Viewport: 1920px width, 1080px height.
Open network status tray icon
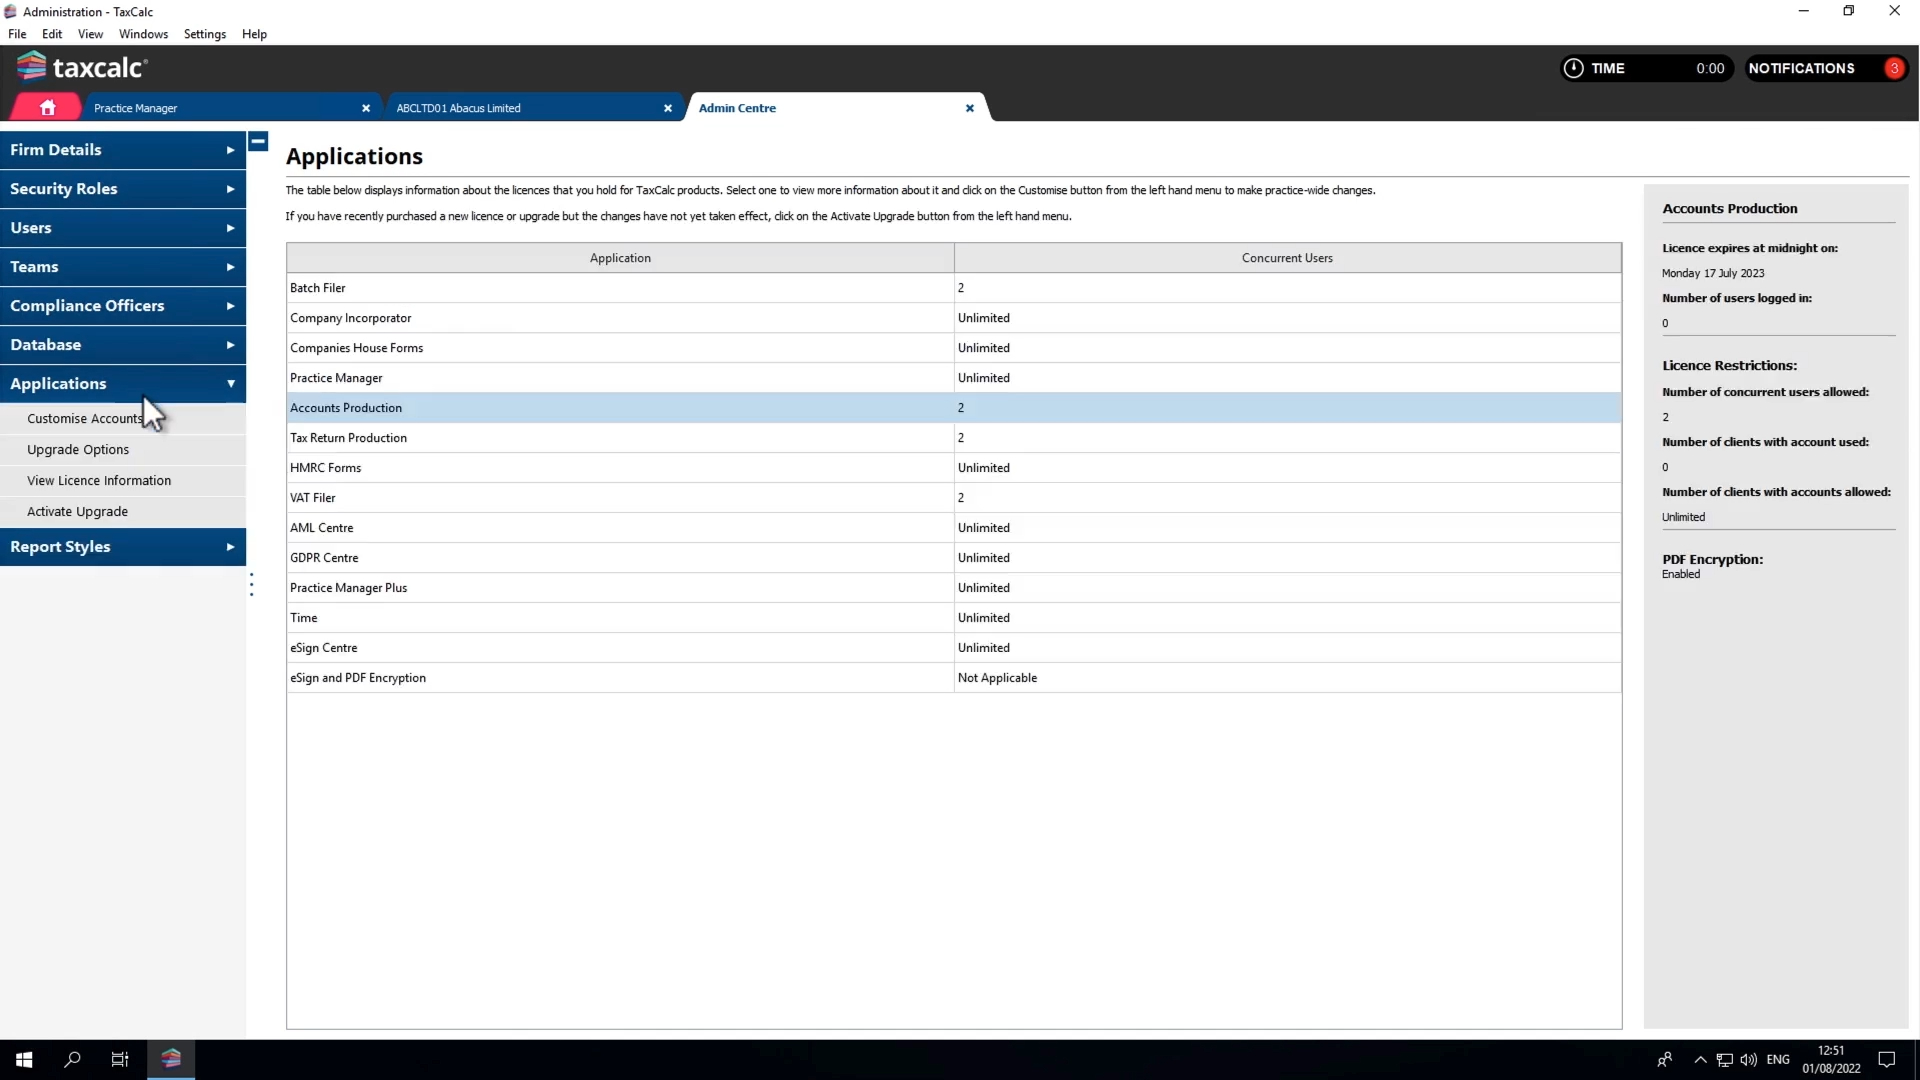point(1724,1060)
